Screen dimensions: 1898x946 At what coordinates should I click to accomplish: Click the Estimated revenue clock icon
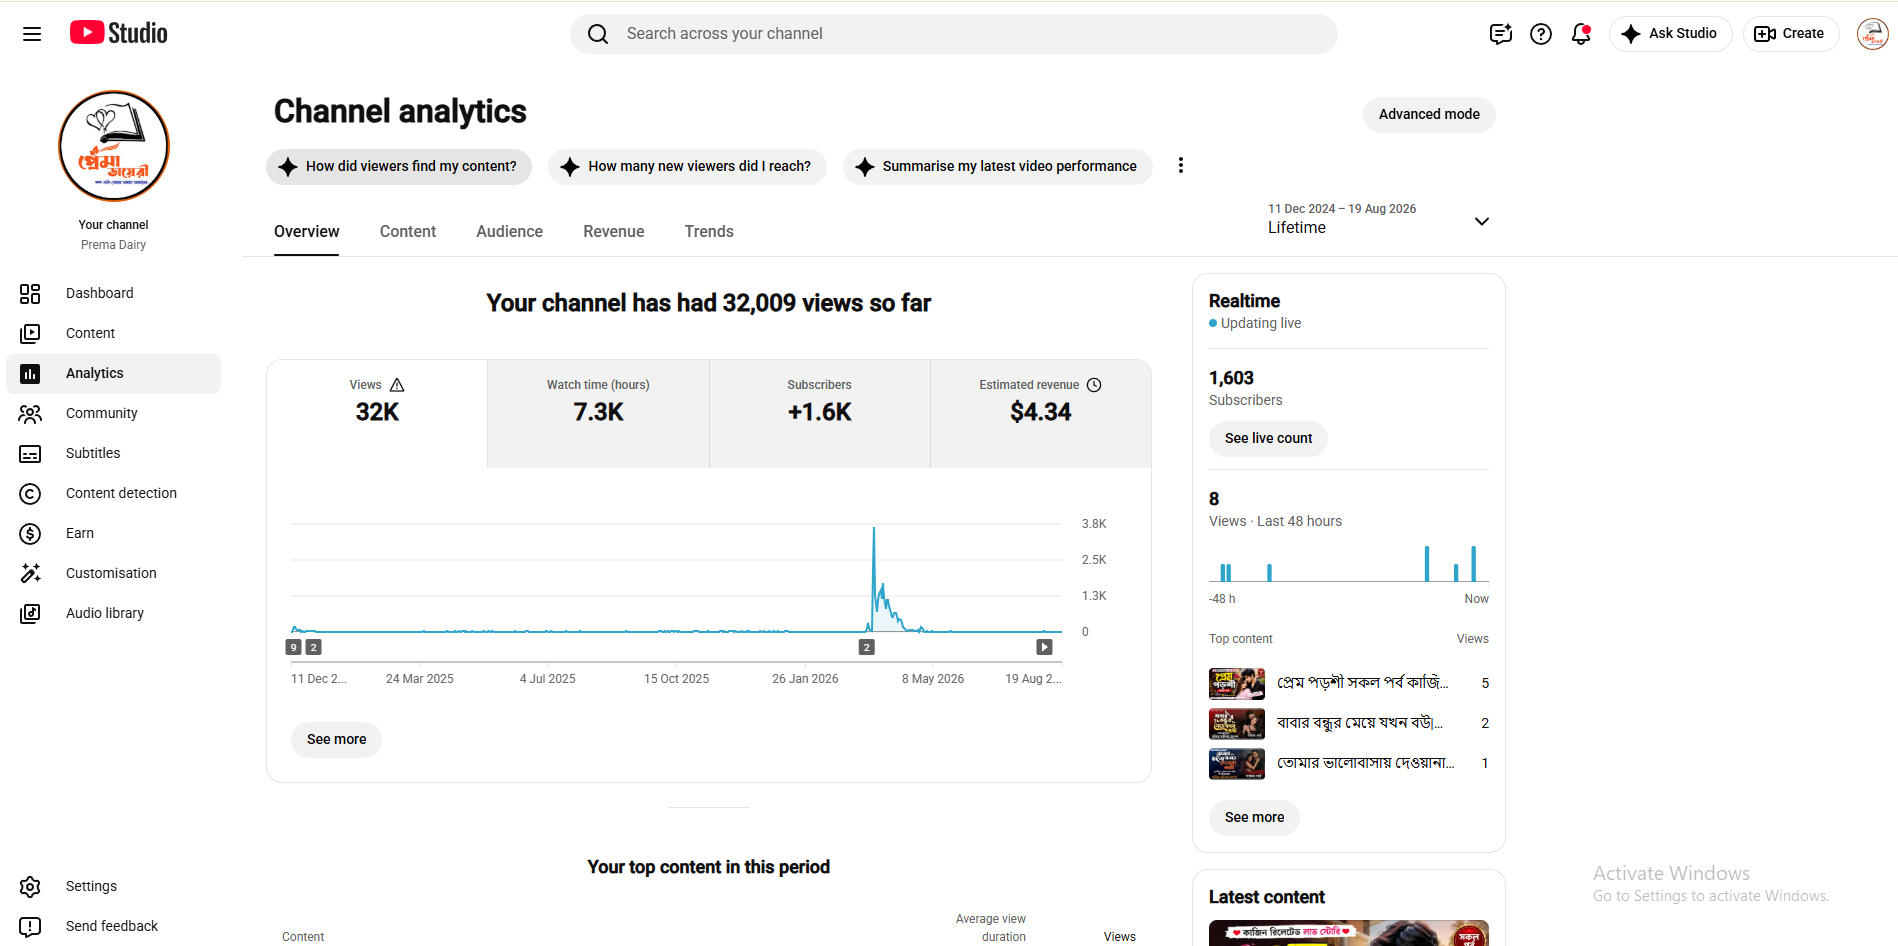click(1094, 385)
